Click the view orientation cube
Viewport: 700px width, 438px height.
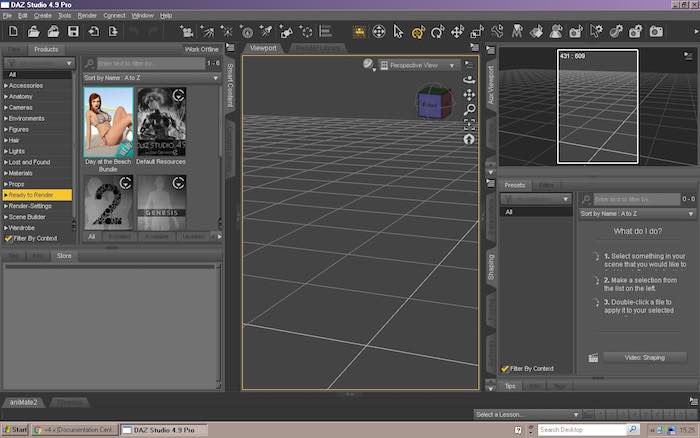point(434,102)
